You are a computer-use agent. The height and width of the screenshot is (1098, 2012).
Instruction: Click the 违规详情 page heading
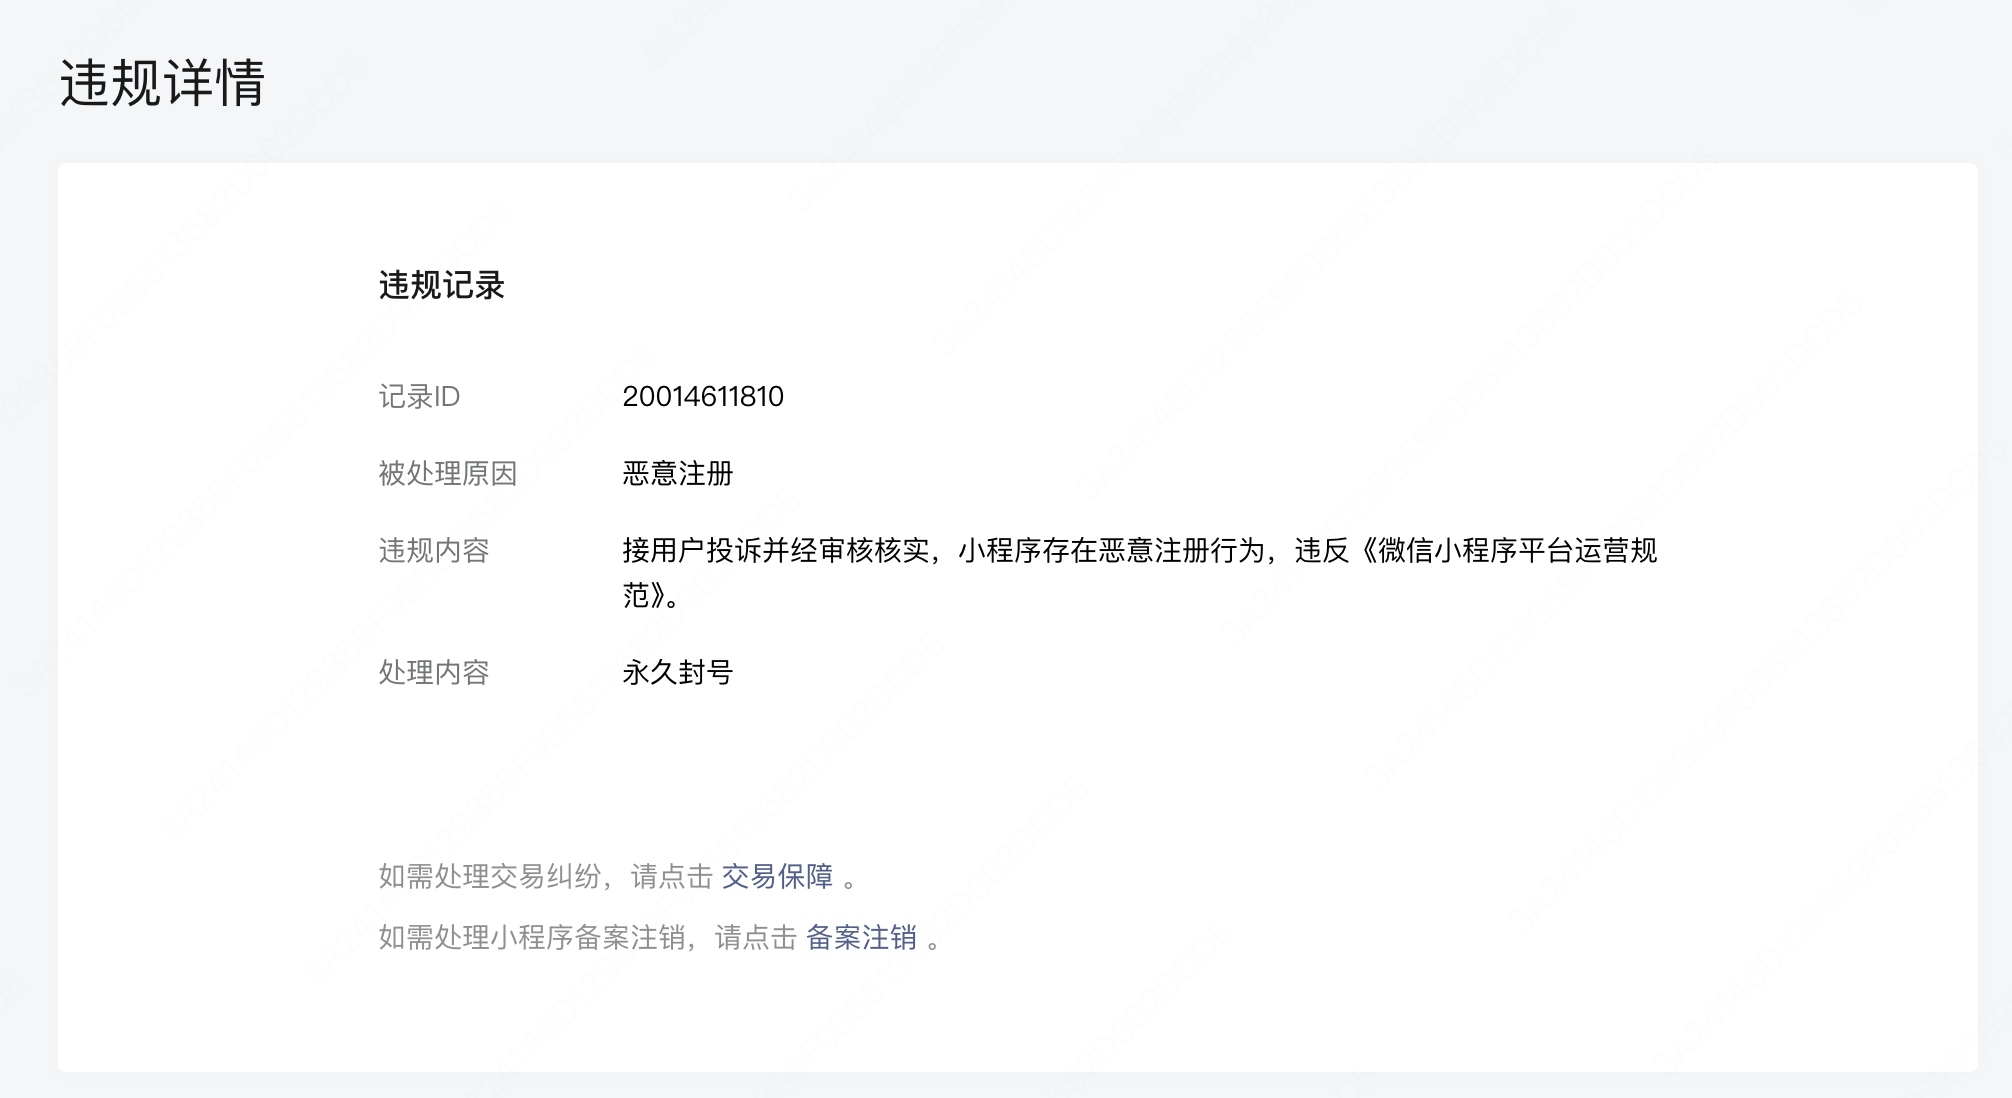pos(162,83)
